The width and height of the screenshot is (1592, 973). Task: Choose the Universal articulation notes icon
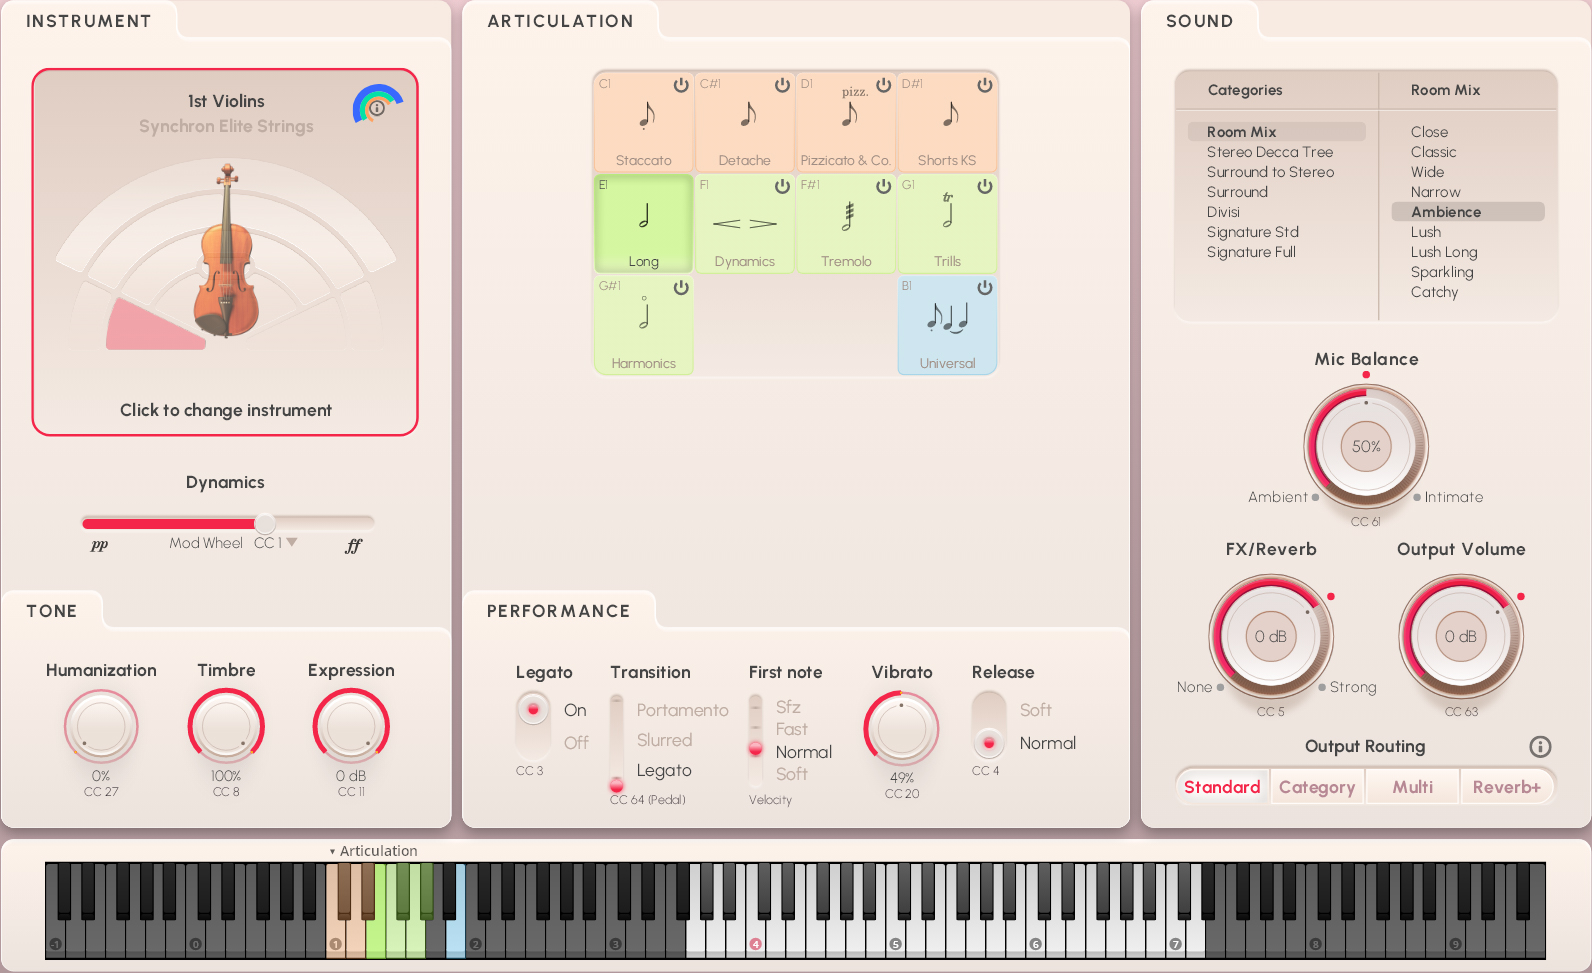click(947, 318)
